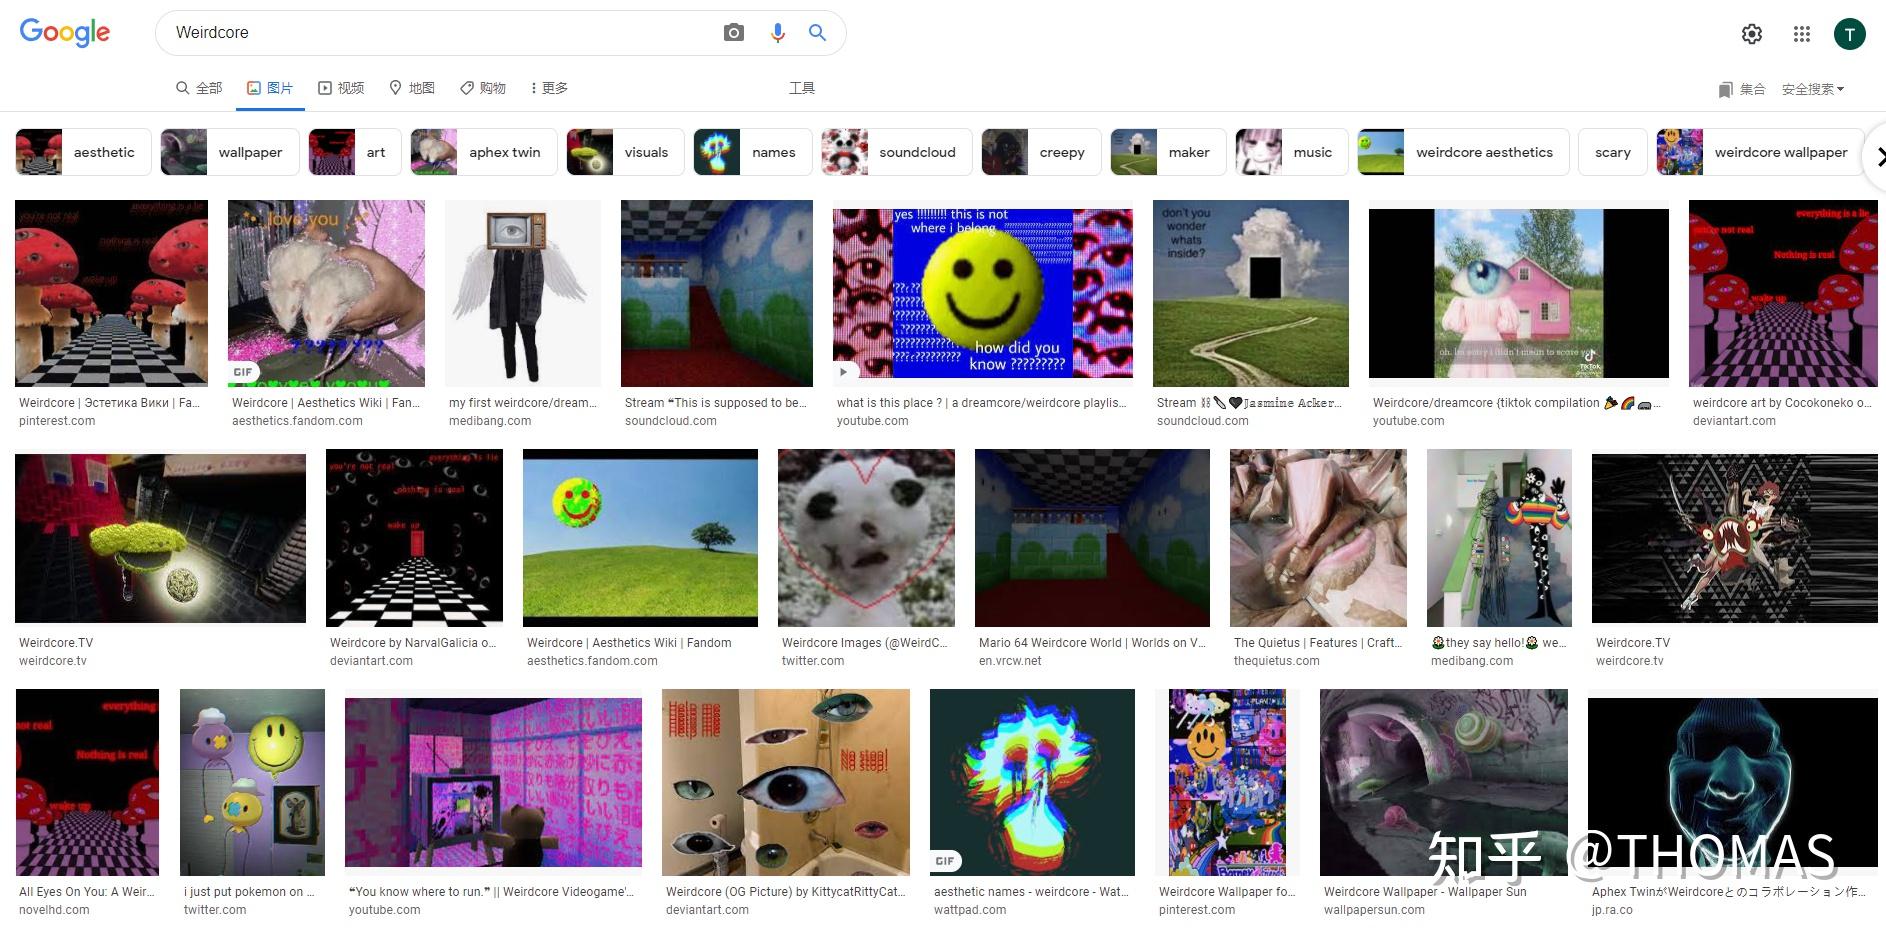
Task: Filter by the music chip
Action: pyautogui.click(x=1292, y=152)
